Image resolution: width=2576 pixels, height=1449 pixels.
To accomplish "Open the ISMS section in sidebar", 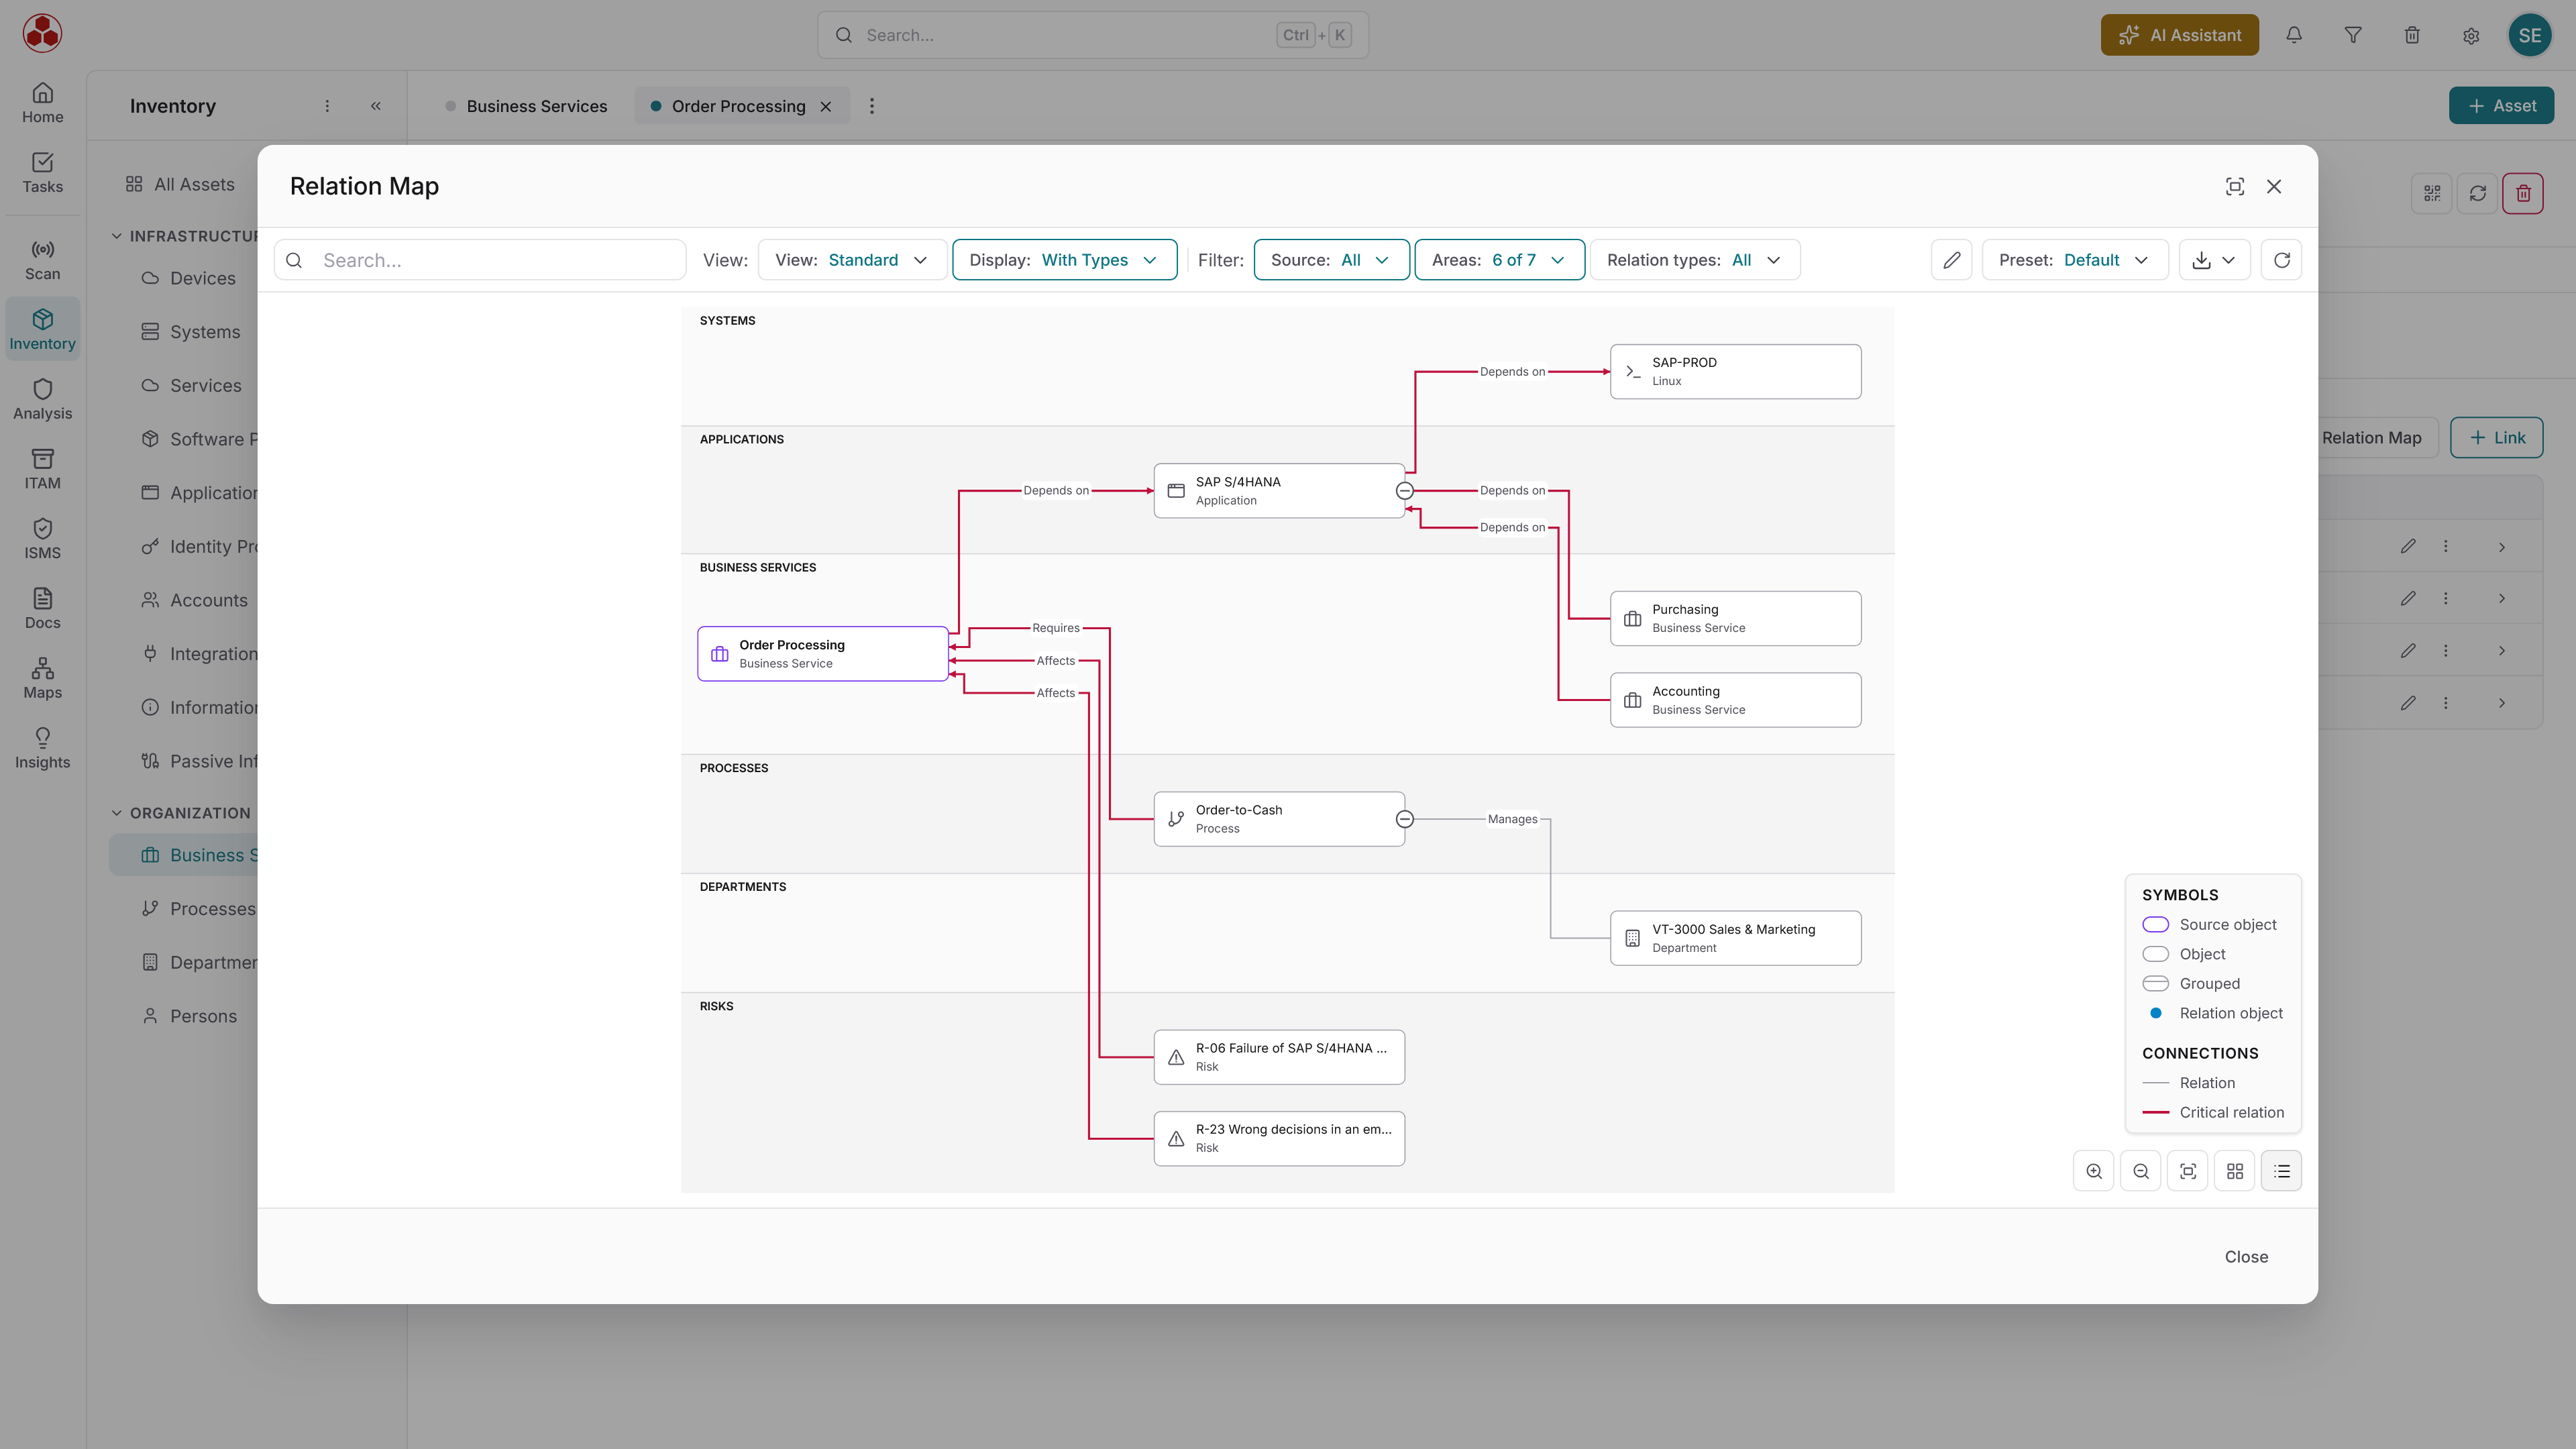I will click(42, 539).
